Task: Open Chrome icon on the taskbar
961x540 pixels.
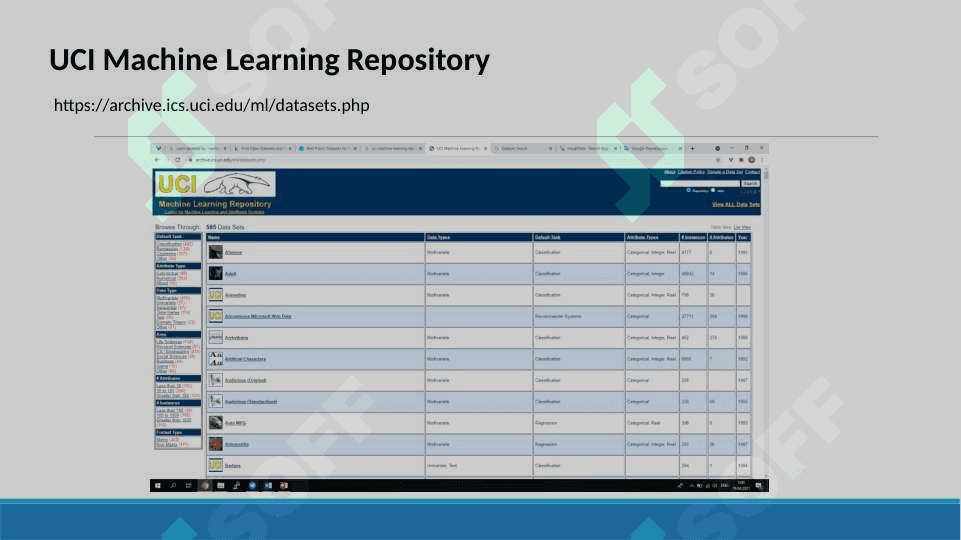Action: point(205,485)
